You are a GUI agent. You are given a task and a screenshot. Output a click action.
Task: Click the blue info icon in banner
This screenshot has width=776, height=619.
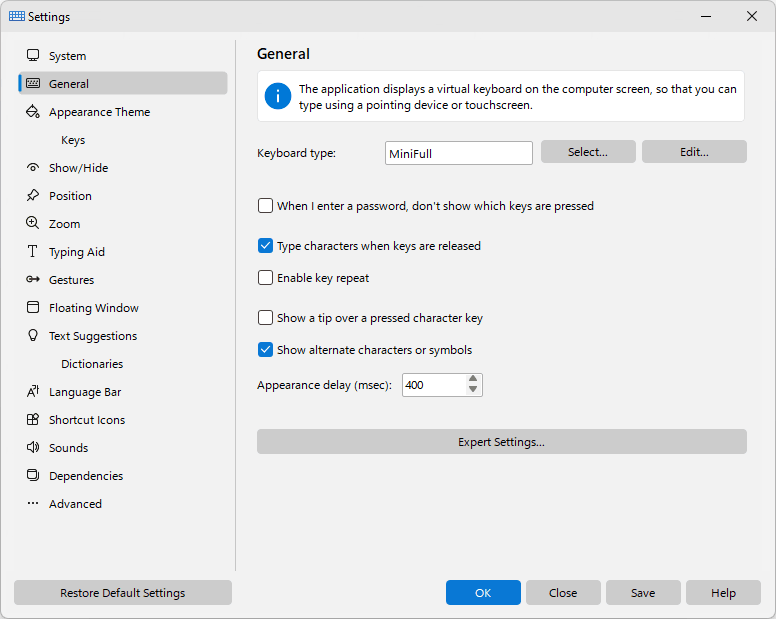tap(278, 96)
